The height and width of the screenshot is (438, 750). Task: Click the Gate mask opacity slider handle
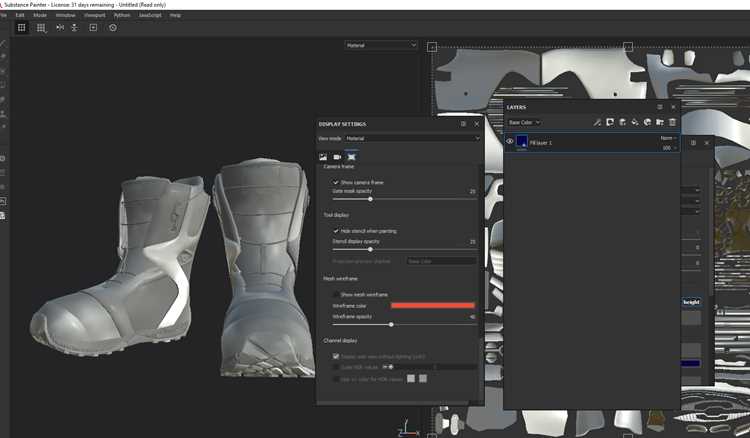pyautogui.click(x=370, y=199)
